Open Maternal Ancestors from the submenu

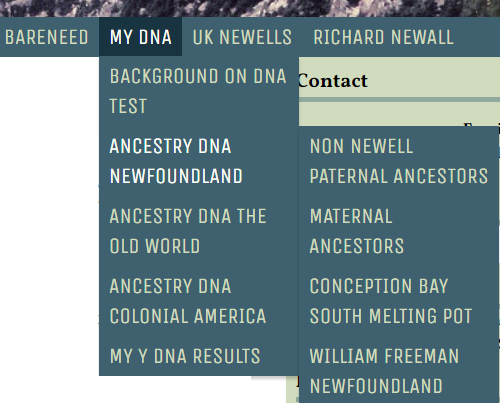tap(399, 231)
